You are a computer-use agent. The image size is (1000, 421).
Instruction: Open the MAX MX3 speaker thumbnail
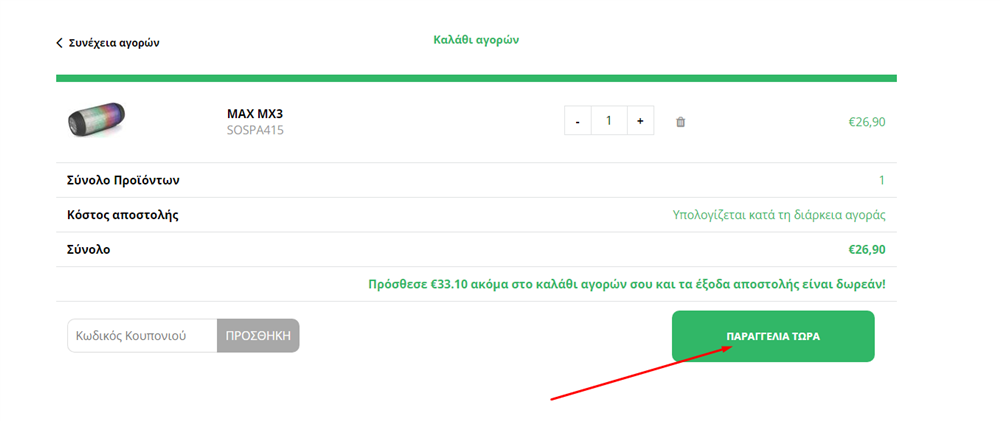point(96,119)
